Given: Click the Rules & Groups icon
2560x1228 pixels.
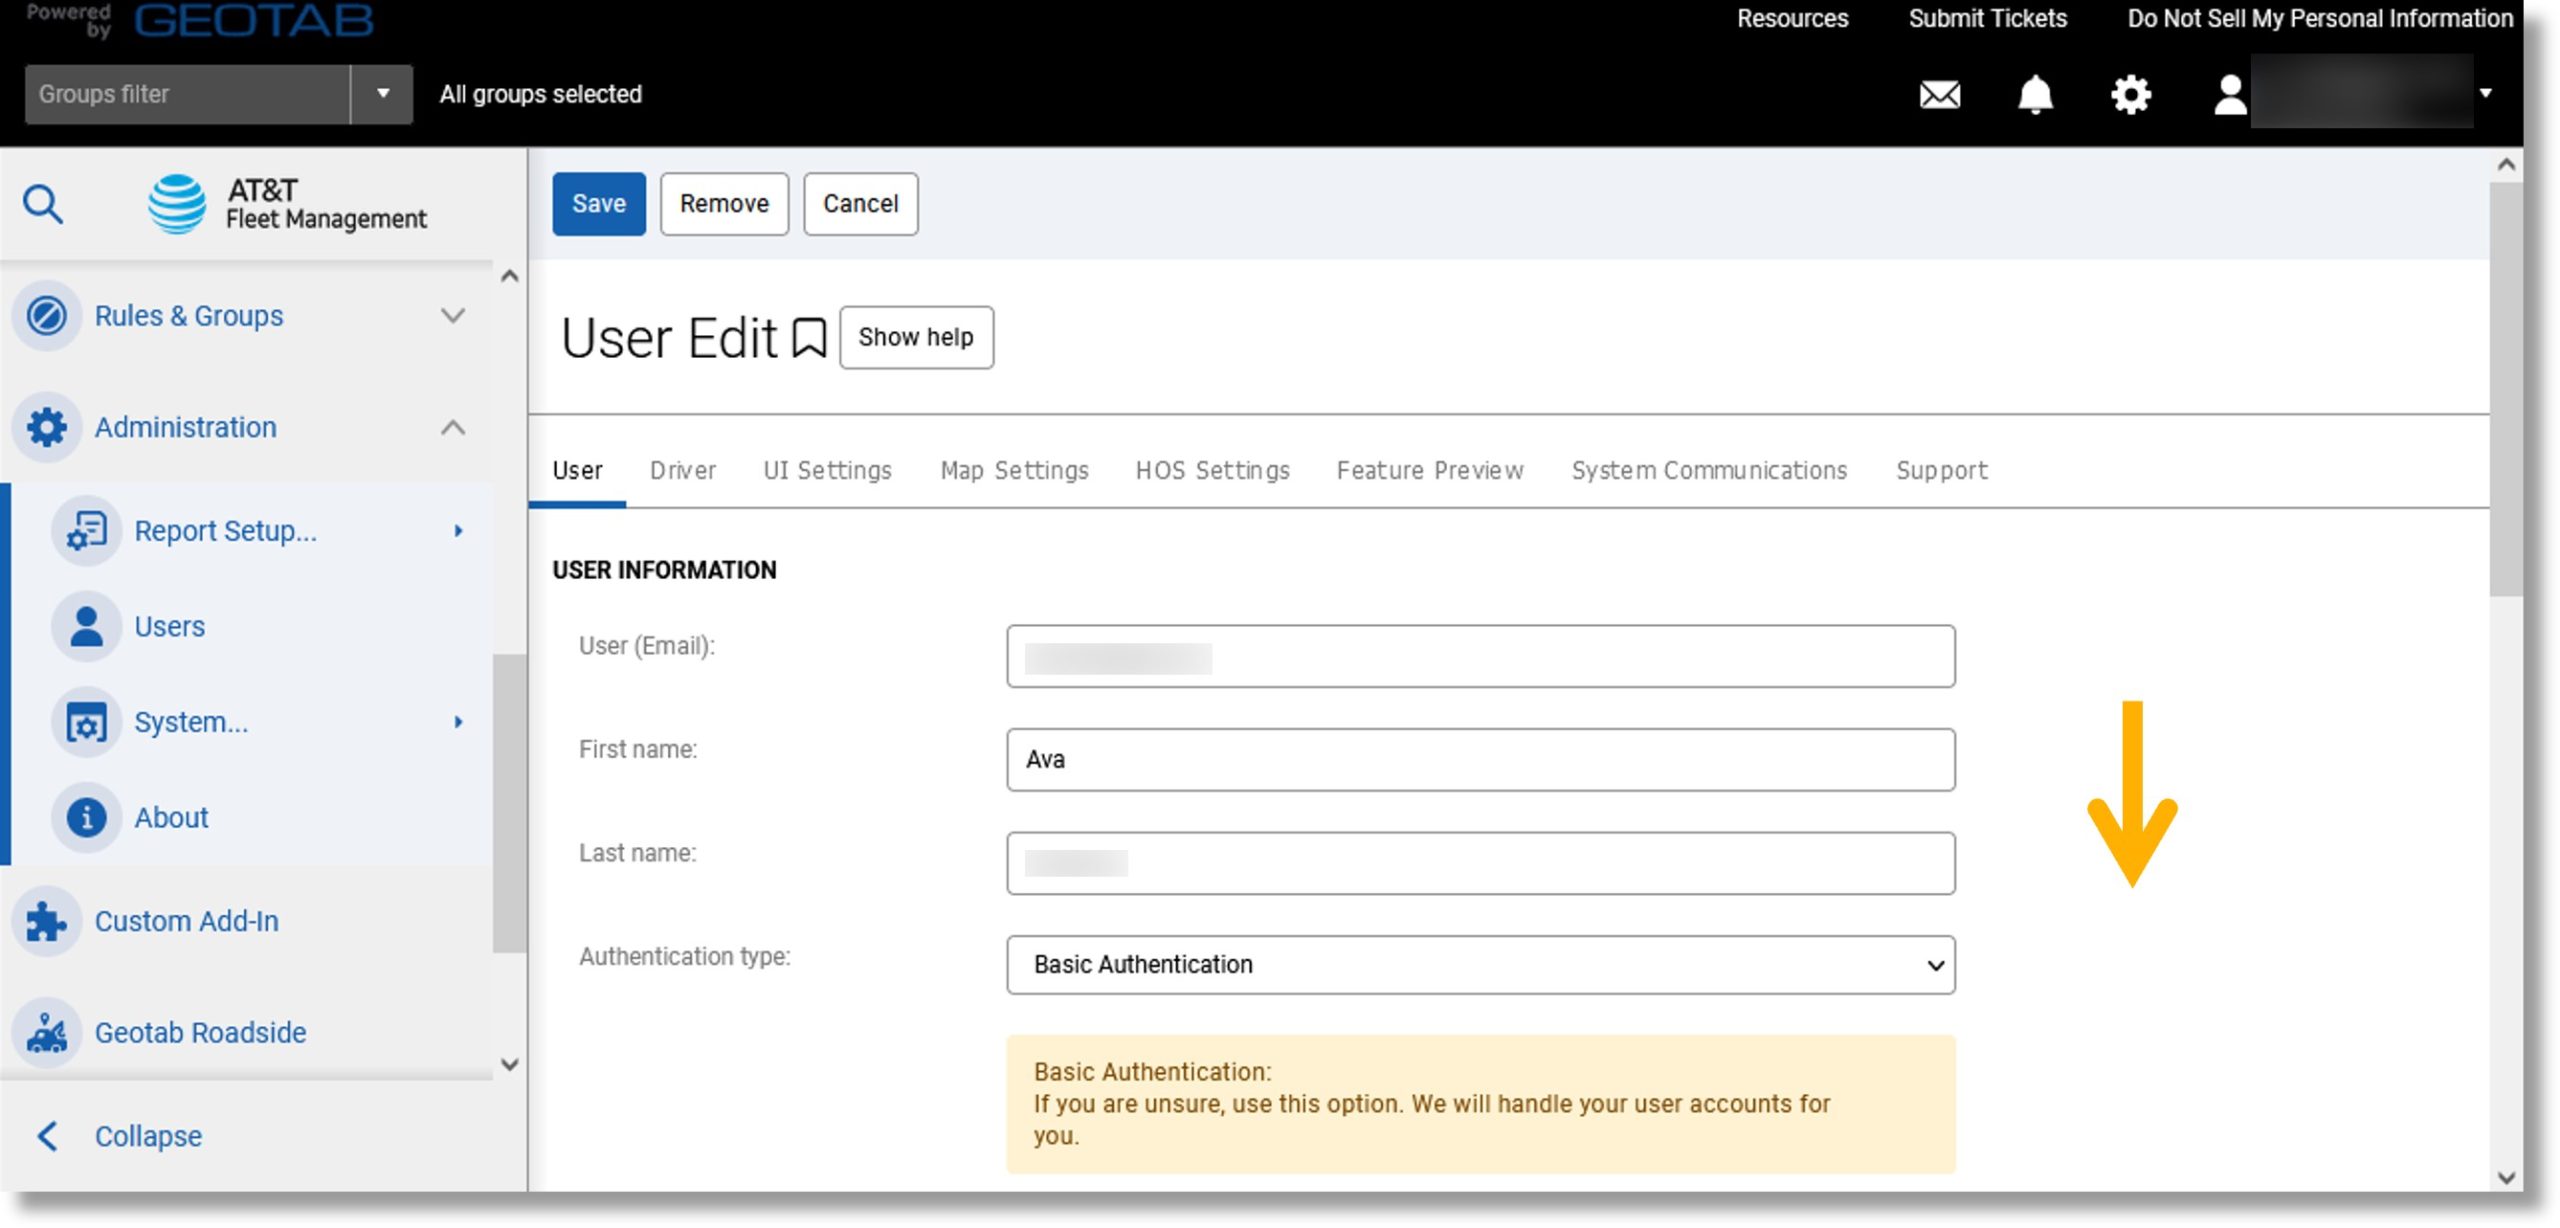Looking at the screenshot, I should pos(46,316).
